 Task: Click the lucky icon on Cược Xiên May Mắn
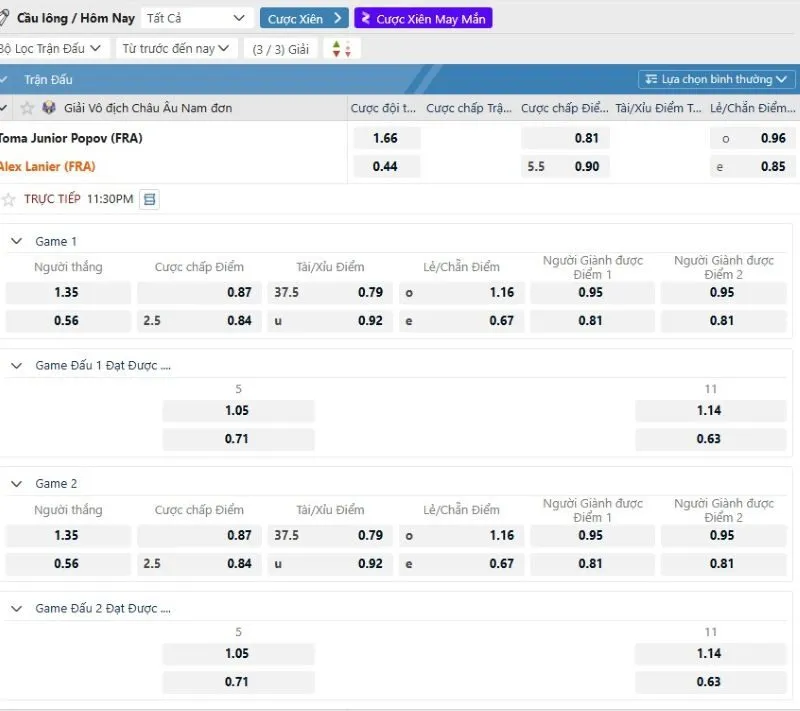tap(366, 19)
